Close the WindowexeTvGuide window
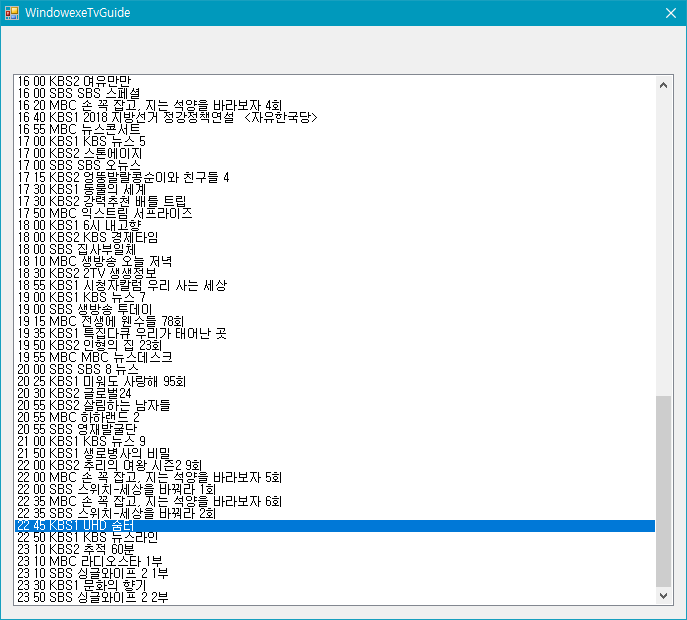687x620 pixels. pyautogui.click(x=671, y=13)
